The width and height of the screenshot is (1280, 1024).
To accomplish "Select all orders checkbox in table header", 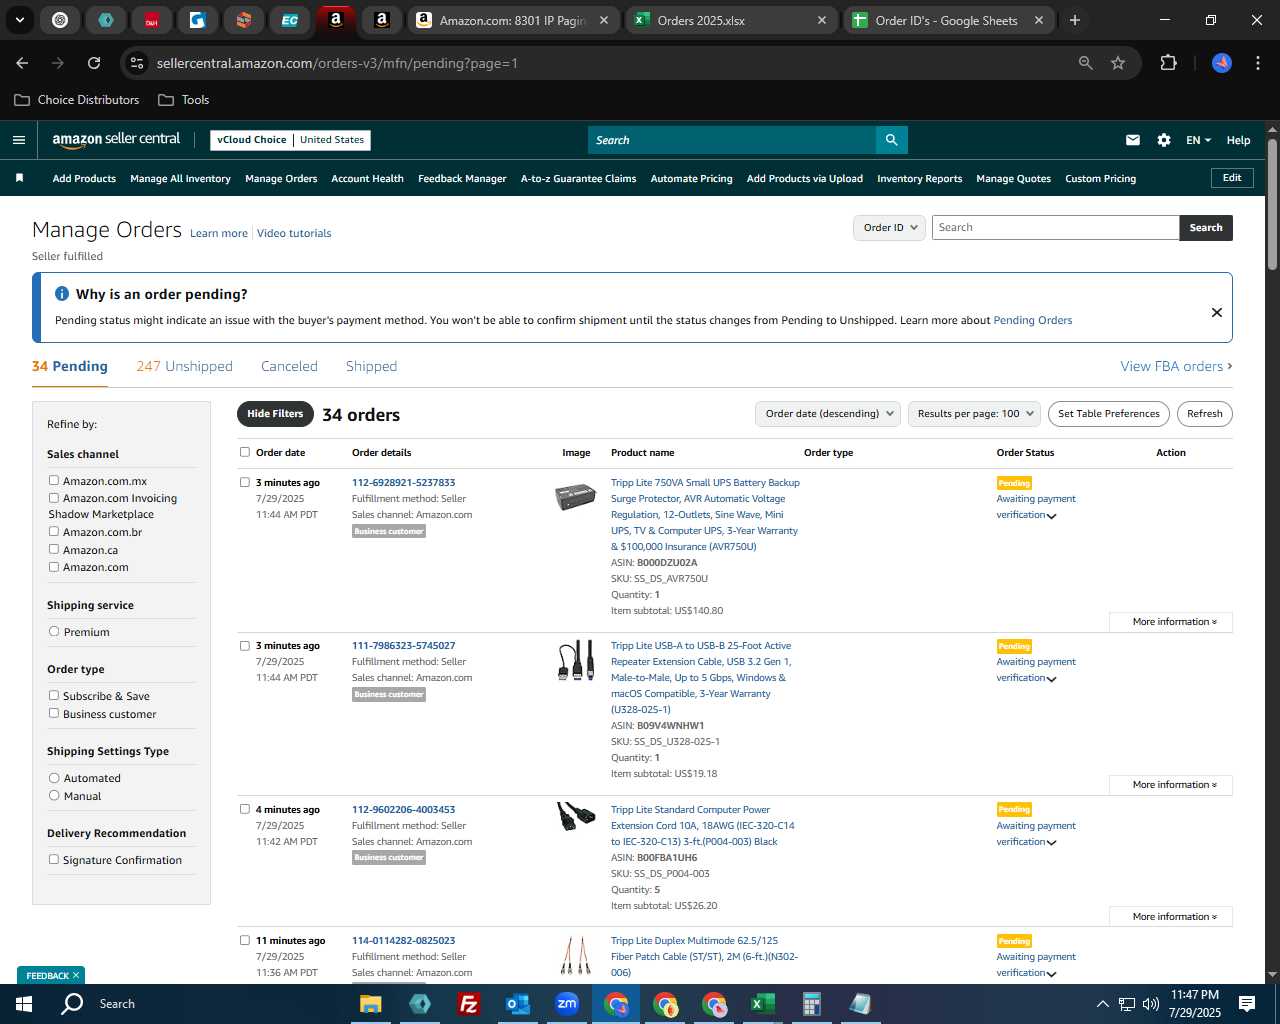I will (245, 452).
